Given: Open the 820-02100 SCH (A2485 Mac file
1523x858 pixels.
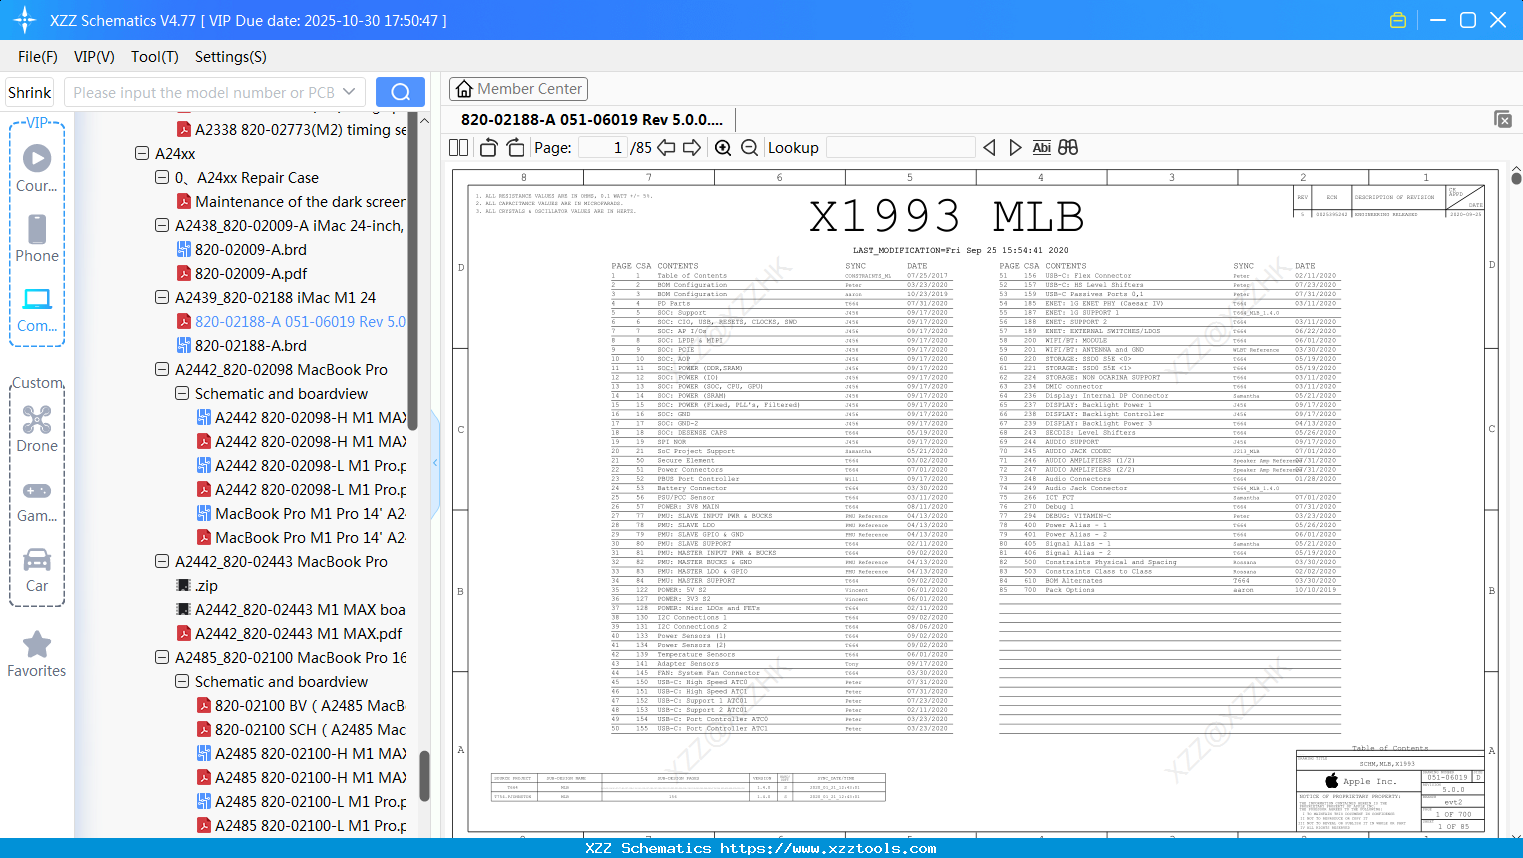Looking at the screenshot, I should (x=301, y=730).
